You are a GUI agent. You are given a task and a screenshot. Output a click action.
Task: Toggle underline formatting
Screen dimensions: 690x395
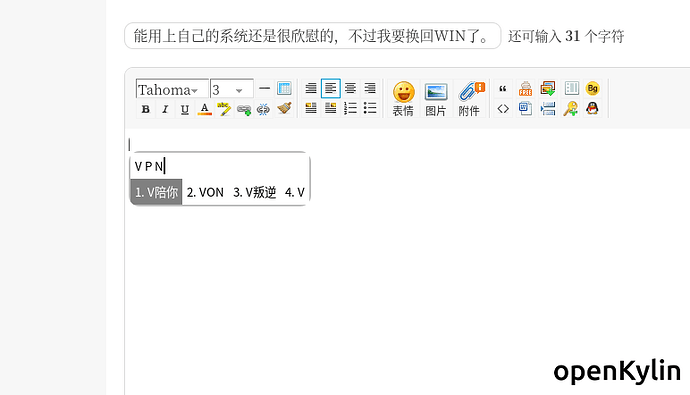[185, 109]
